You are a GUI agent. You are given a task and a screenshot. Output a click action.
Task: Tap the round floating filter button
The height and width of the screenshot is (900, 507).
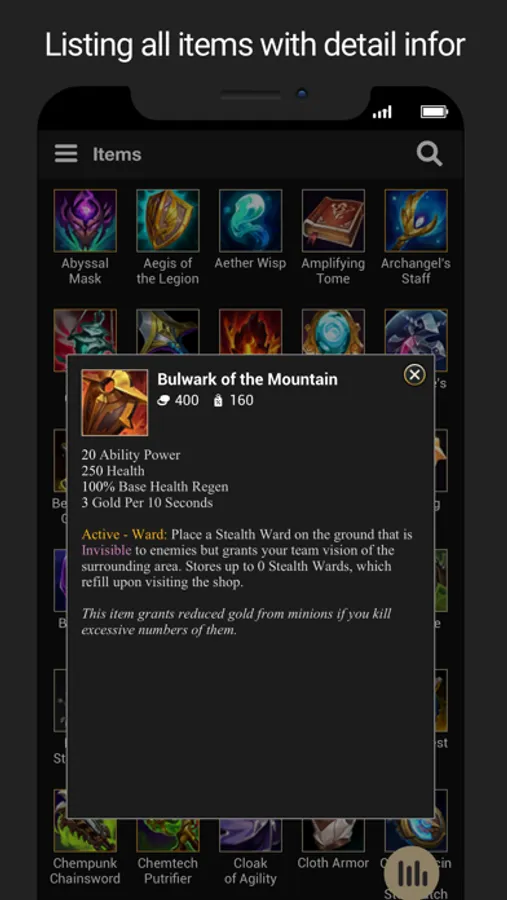tap(412, 873)
